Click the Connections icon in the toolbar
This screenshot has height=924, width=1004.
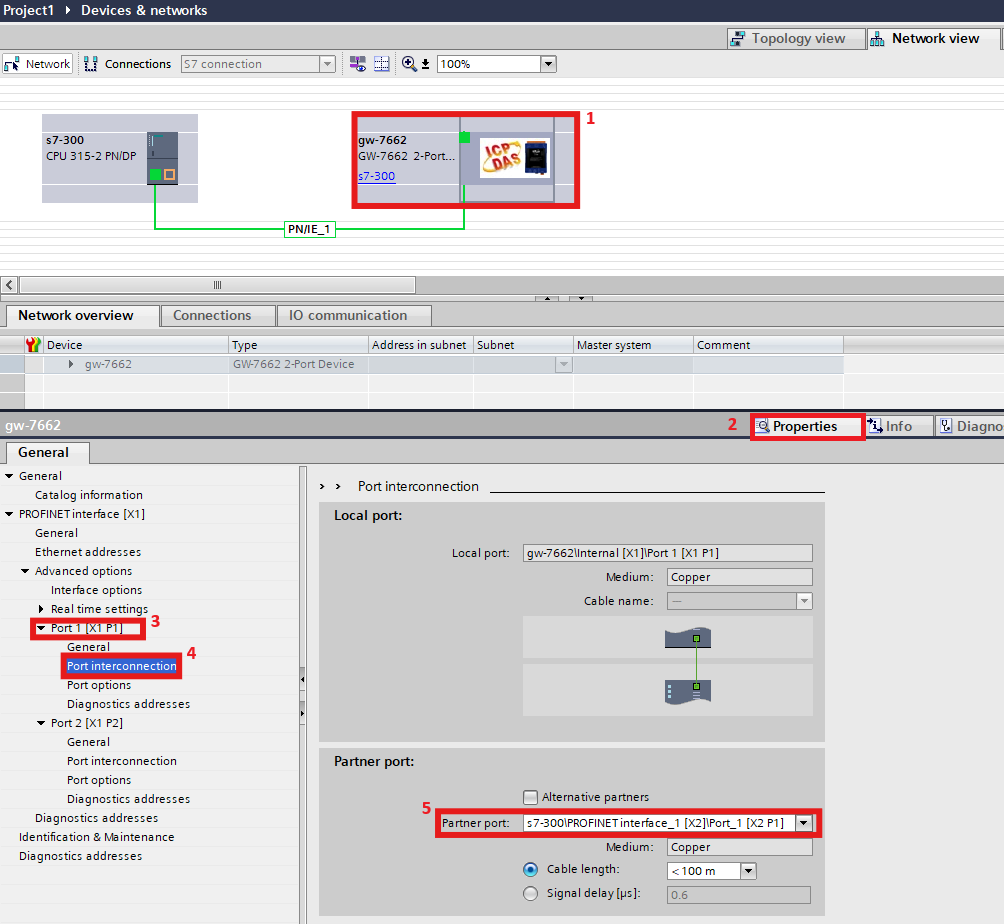tap(90, 64)
